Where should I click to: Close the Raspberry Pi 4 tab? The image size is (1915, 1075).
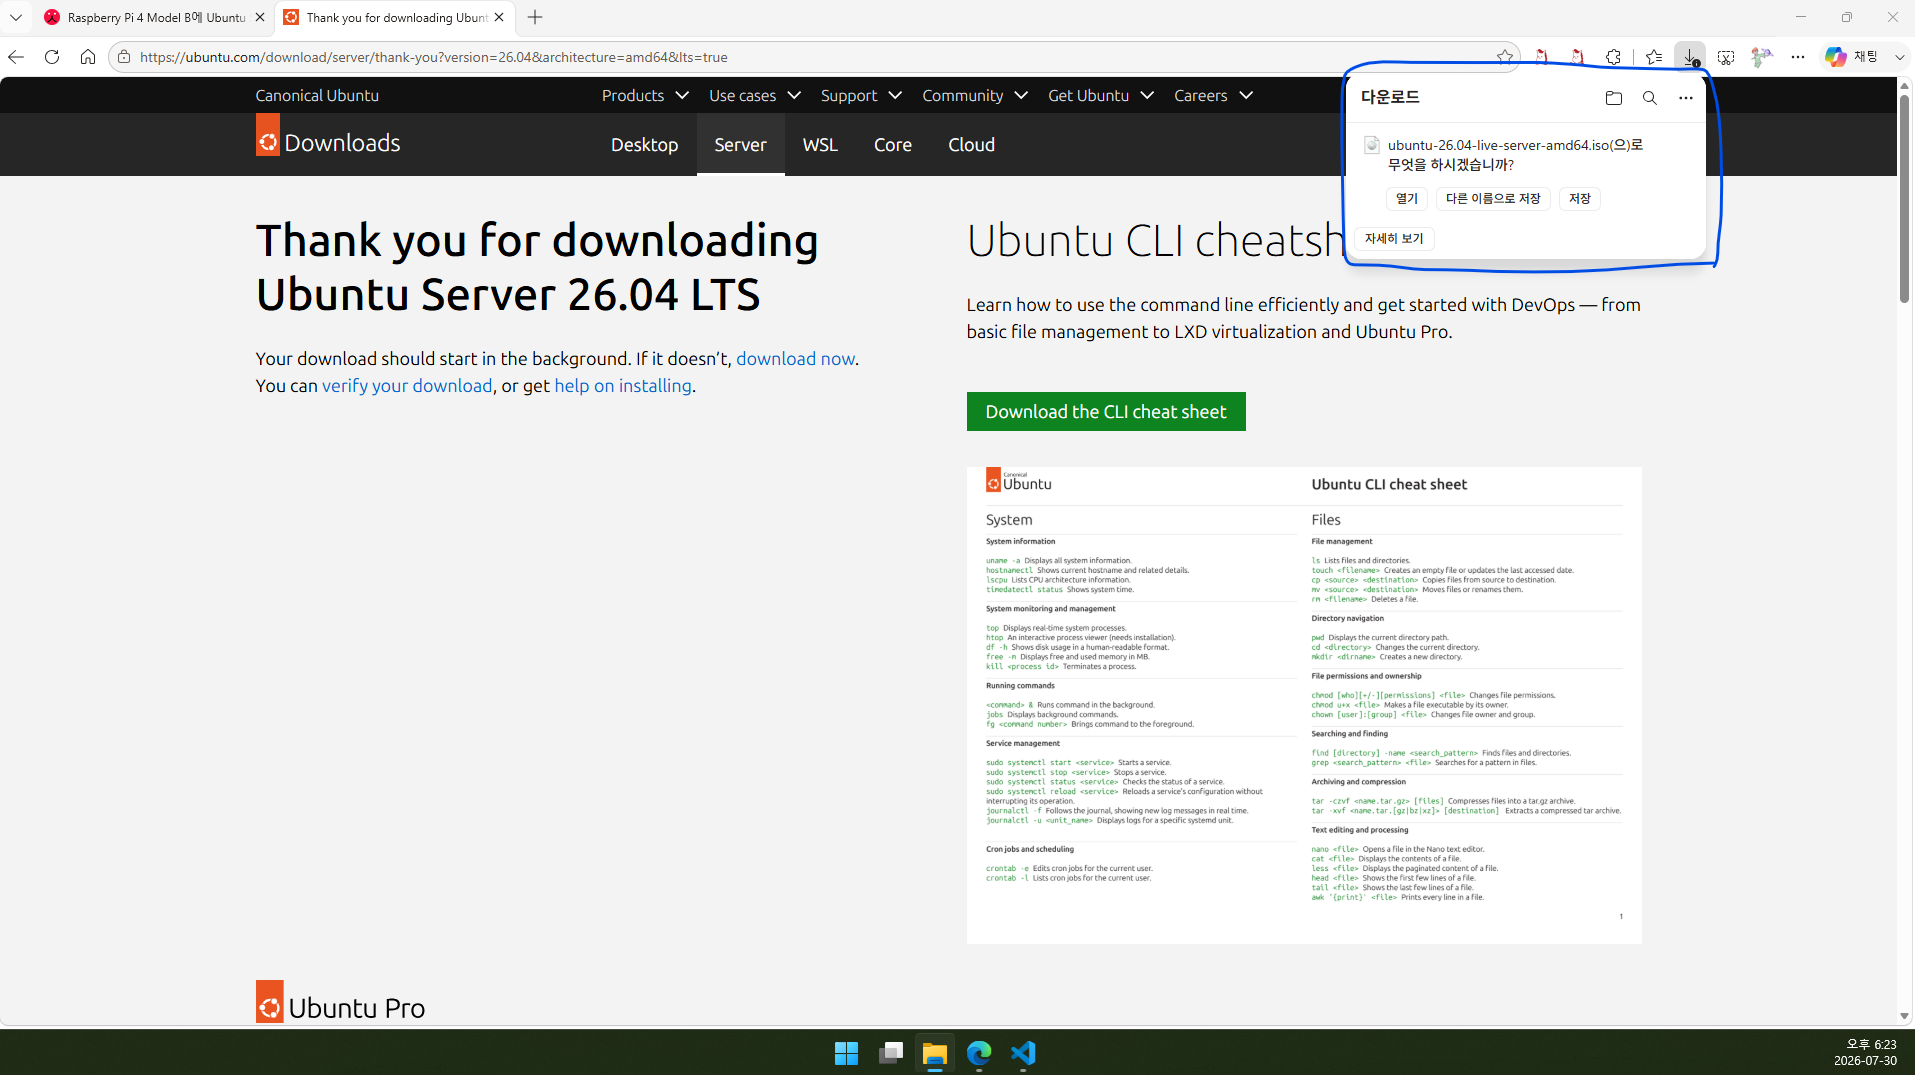pyautogui.click(x=260, y=17)
